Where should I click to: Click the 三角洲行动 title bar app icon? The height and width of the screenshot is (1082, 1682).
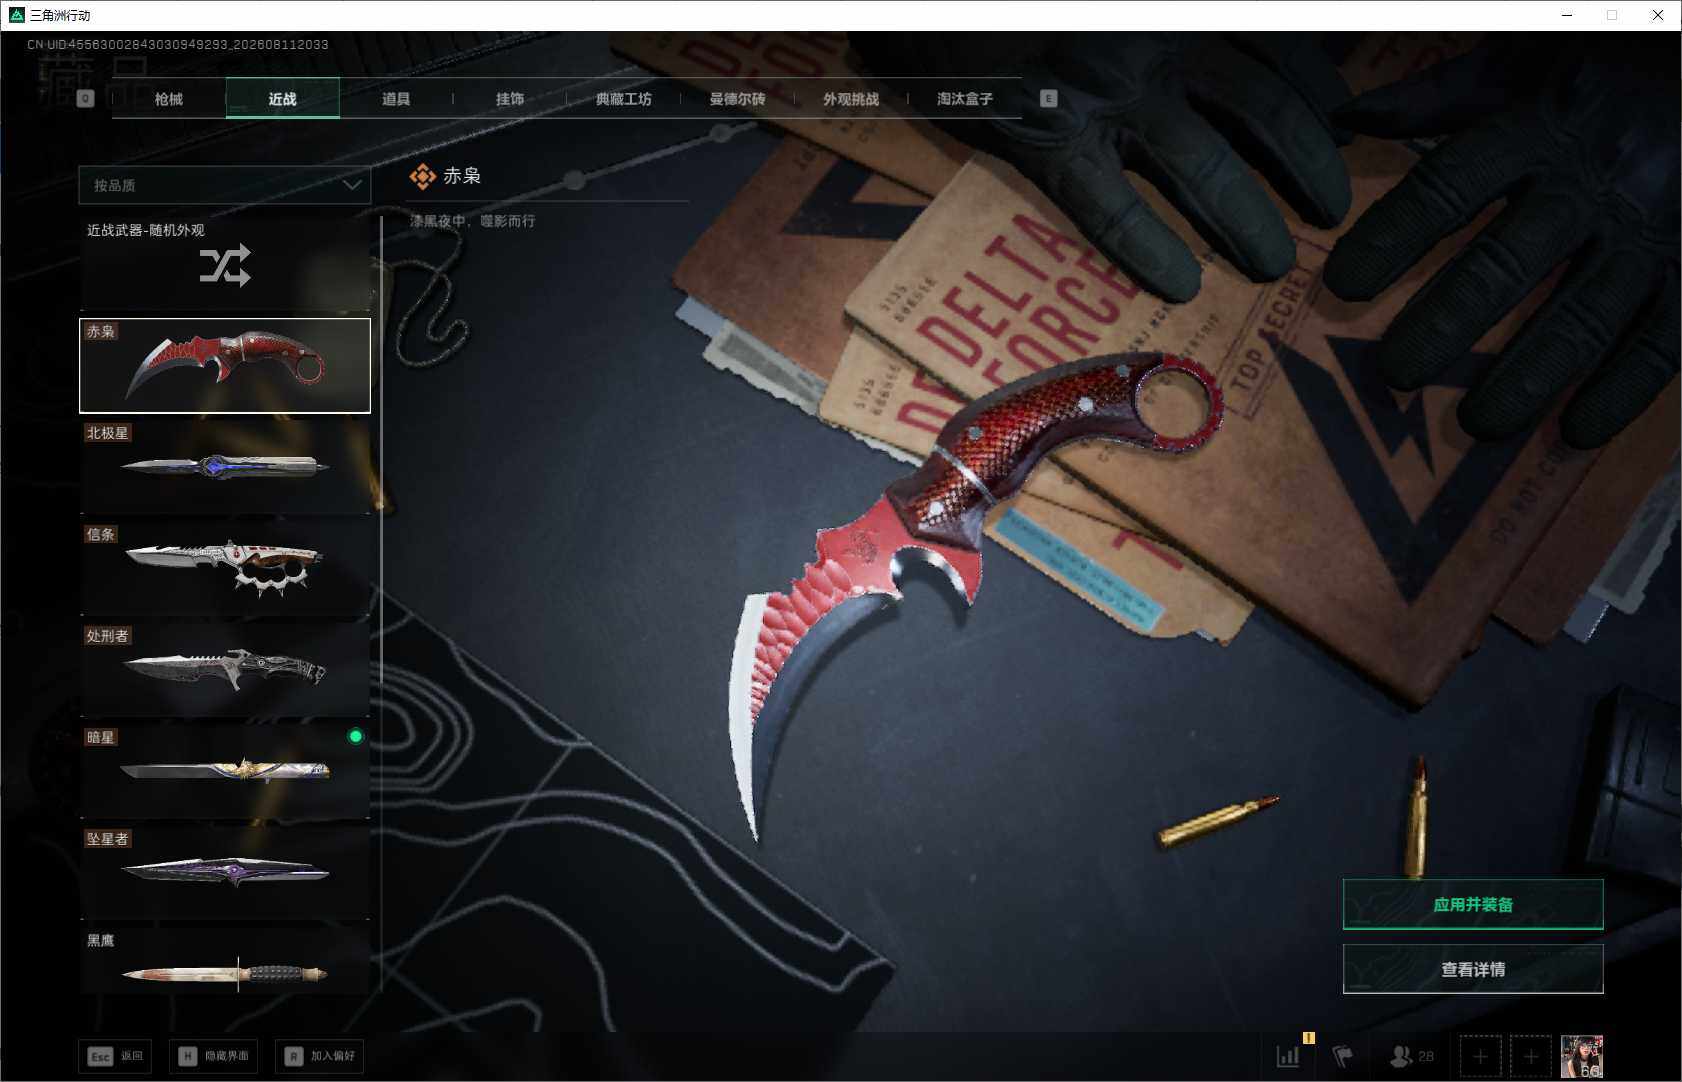(x=16, y=15)
